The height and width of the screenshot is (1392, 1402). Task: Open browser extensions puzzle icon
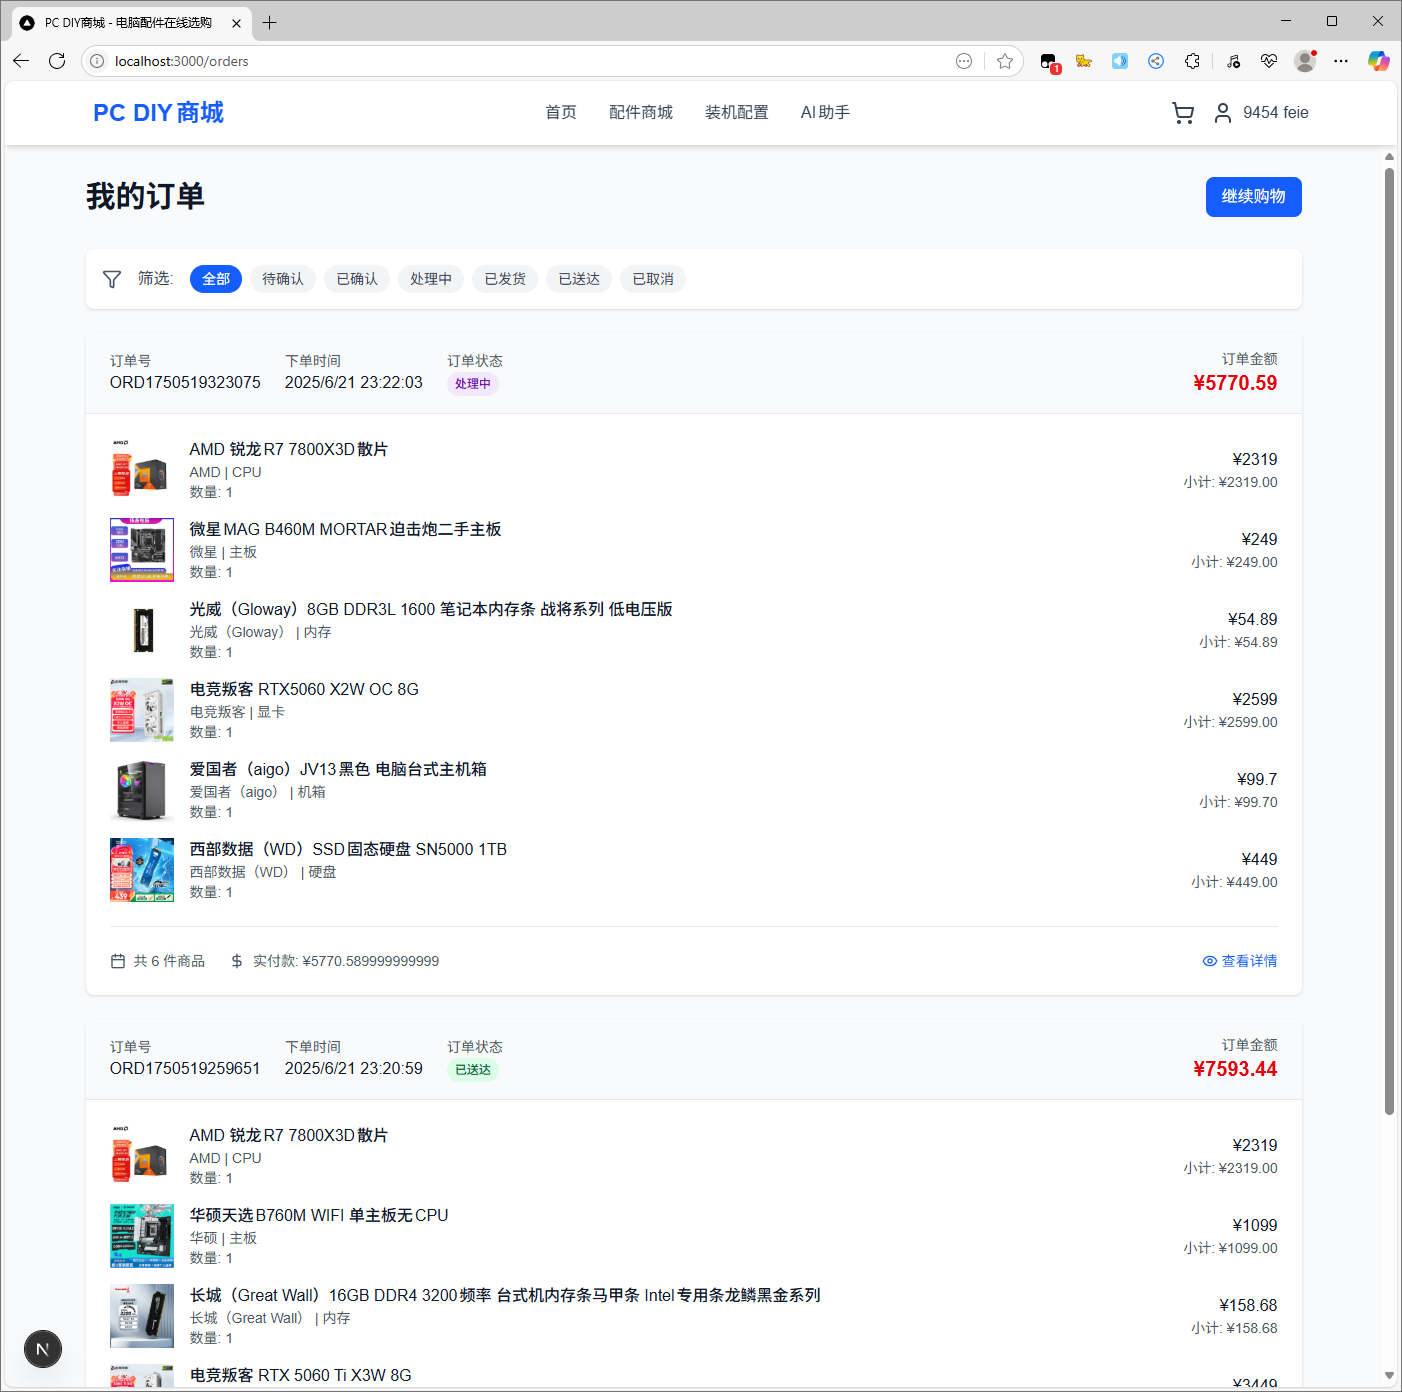[x=1192, y=61]
